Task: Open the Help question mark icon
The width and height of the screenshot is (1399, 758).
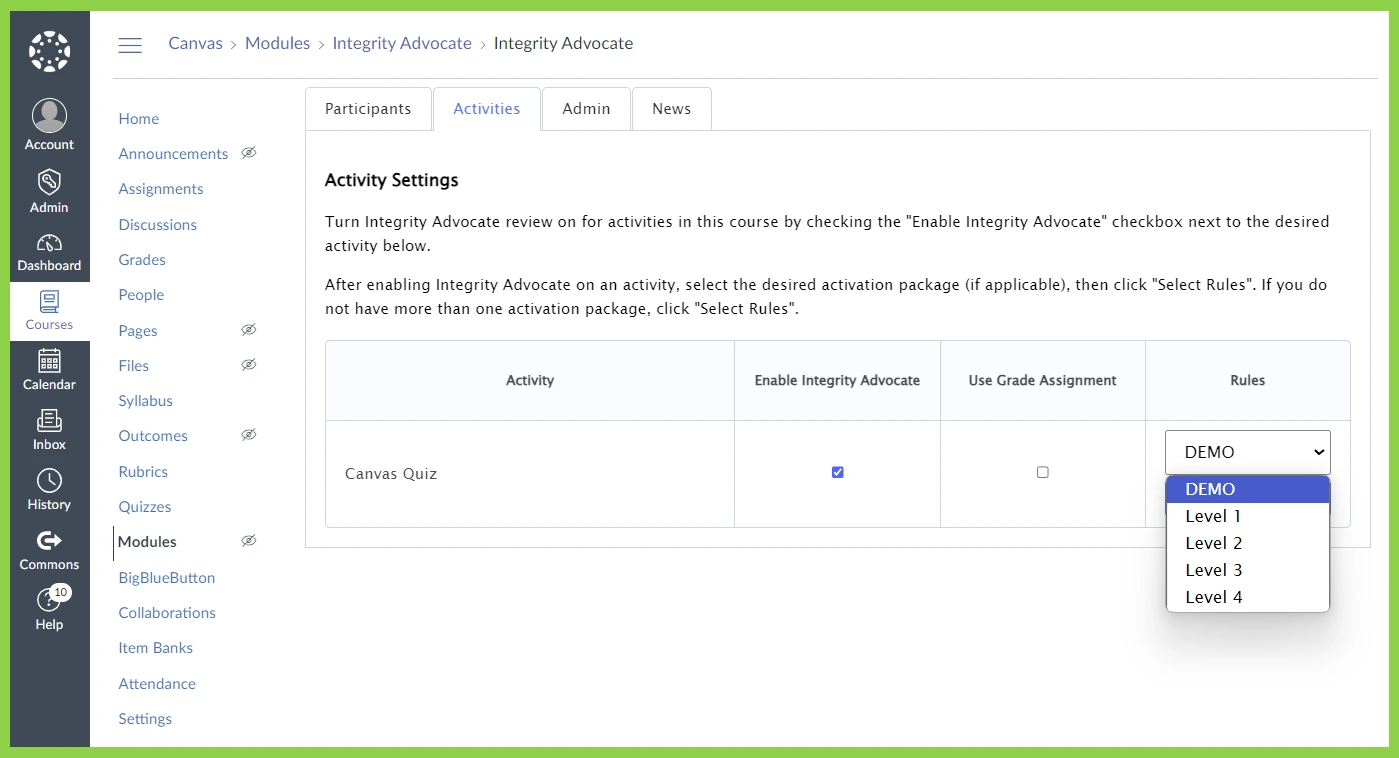Action: (47, 600)
